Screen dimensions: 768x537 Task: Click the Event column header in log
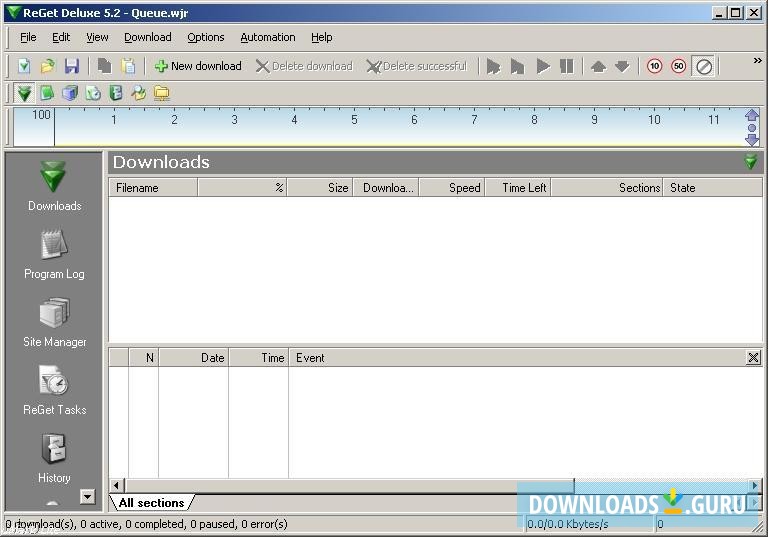point(517,358)
